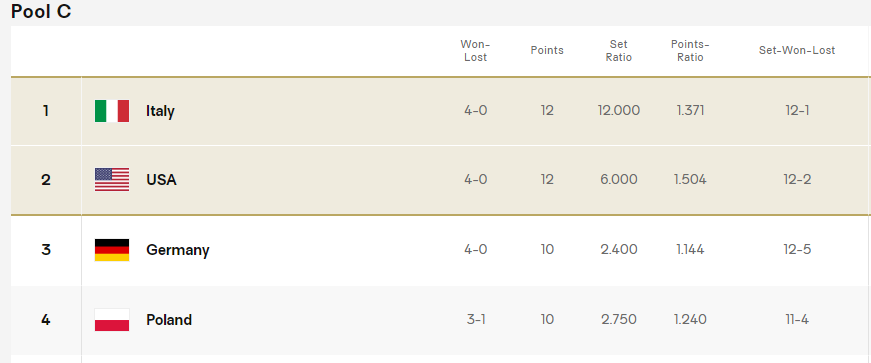Select the Set Ratio column header
The image size is (871, 363).
point(618,51)
